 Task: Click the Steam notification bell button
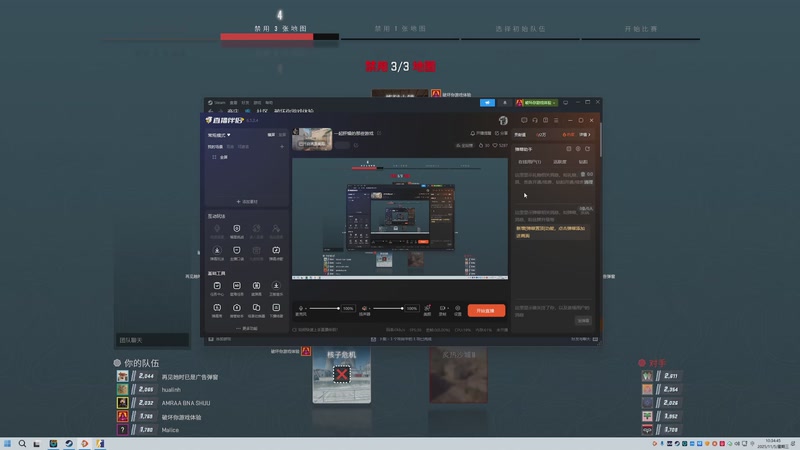coord(505,103)
